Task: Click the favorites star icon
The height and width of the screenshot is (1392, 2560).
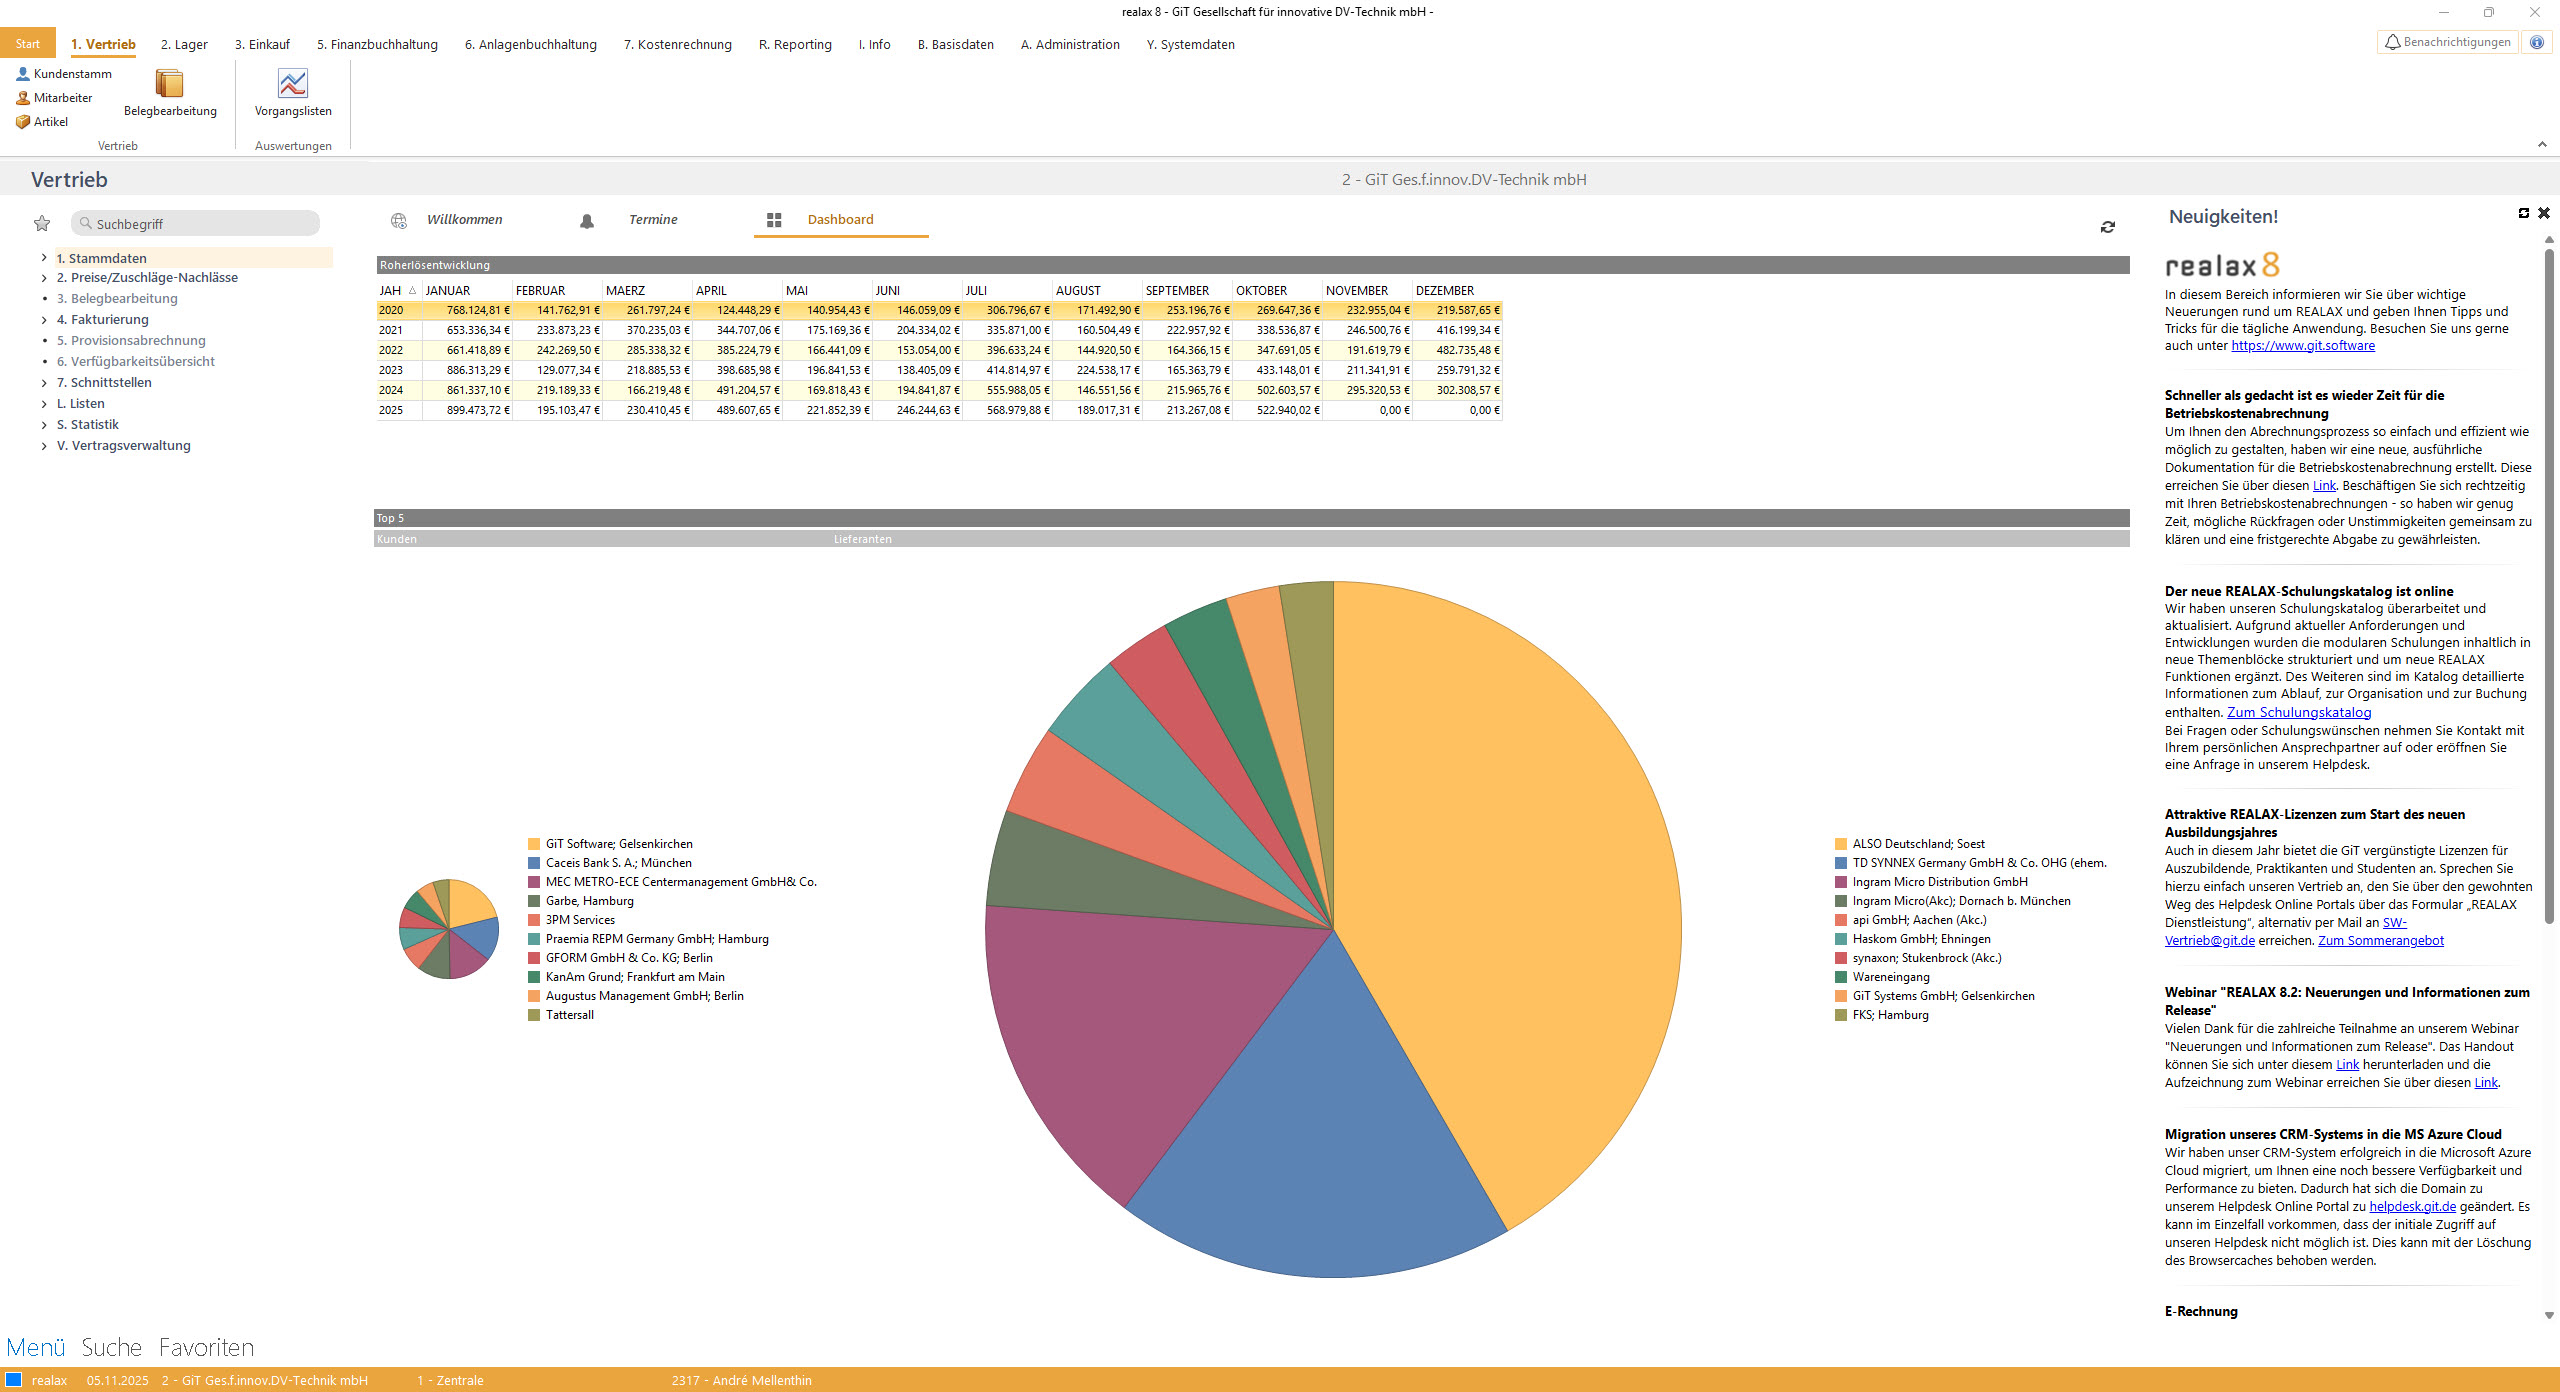Action: coord(42,223)
